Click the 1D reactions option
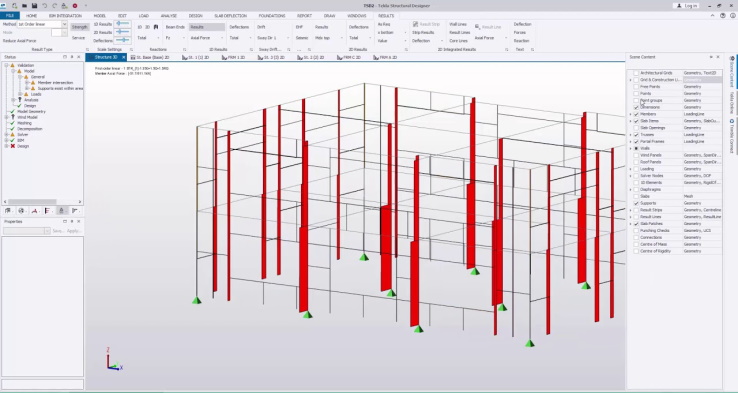Screen dimensions: 738x393 click(139, 27)
